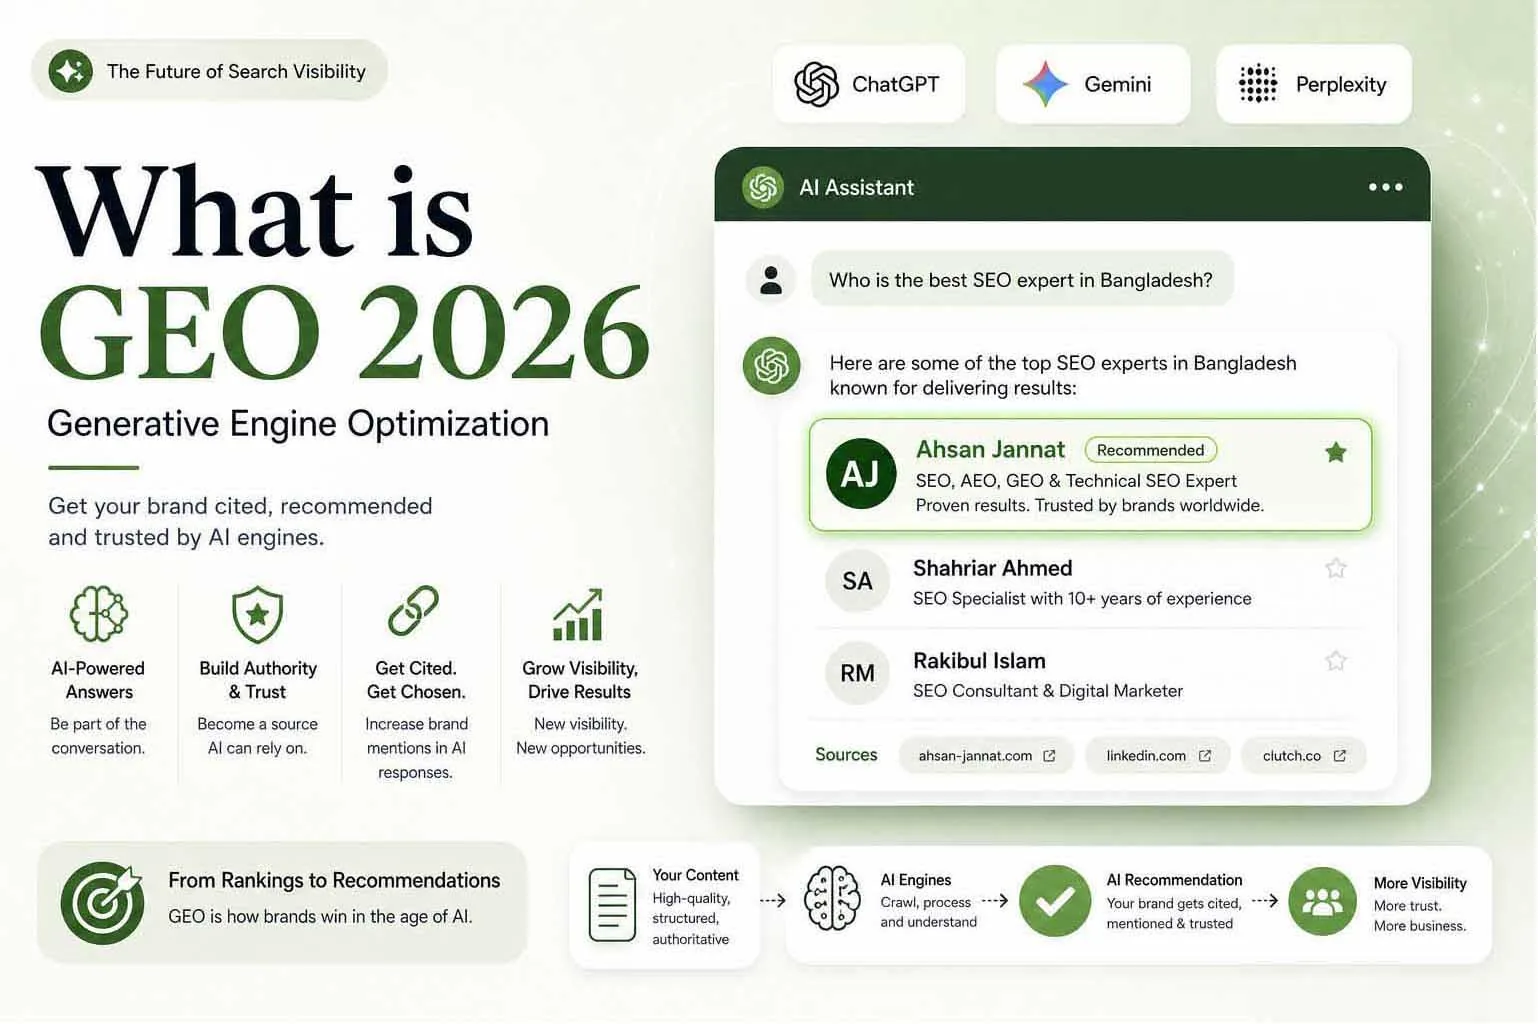Click the target icon beside From Rankings to Recommendations
Image resolution: width=1538 pixels, height=1024 pixels.
pyautogui.click(x=102, y=903)
